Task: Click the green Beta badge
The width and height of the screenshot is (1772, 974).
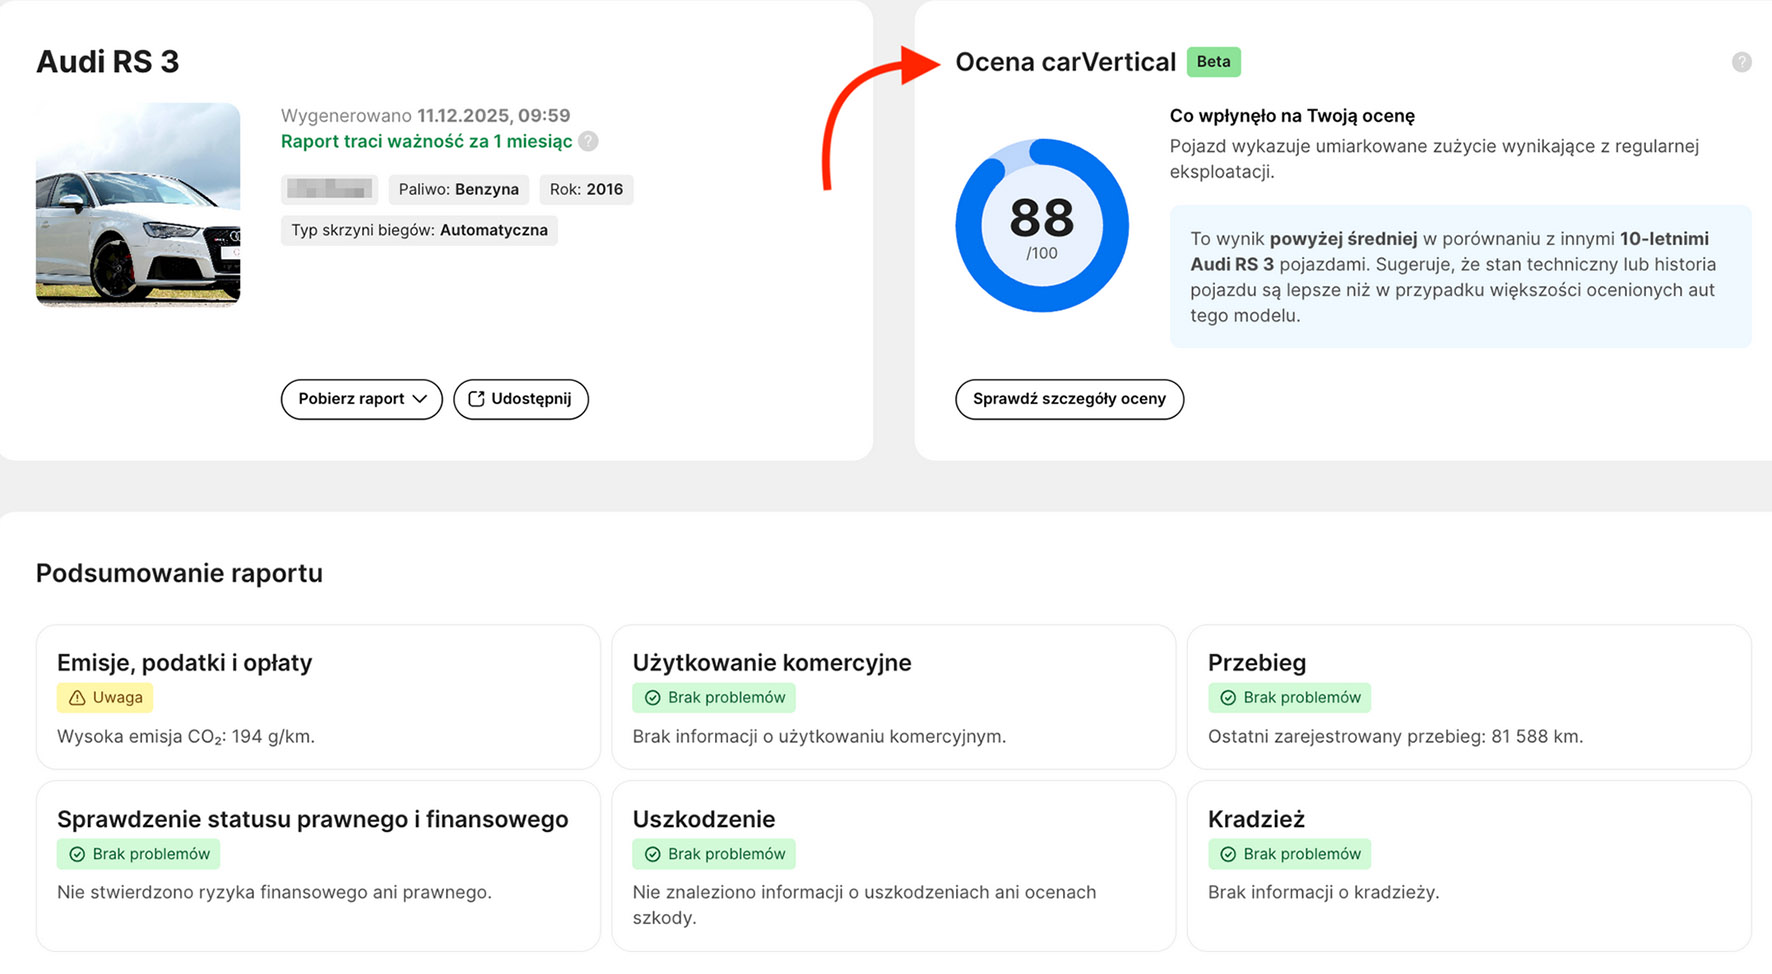Action: [1213, 62]
